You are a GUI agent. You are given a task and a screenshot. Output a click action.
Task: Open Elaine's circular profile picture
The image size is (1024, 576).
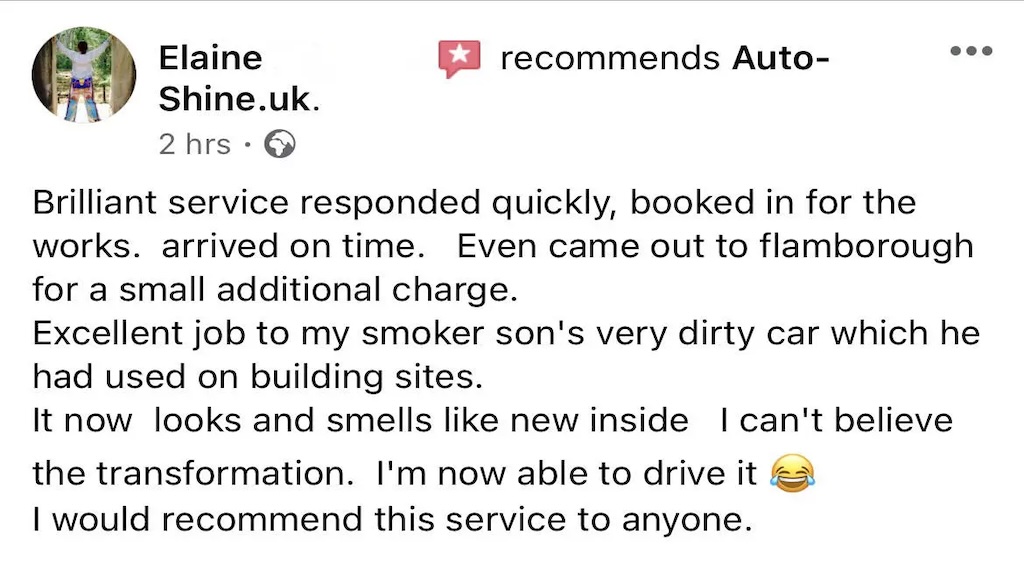coord(84,76)
